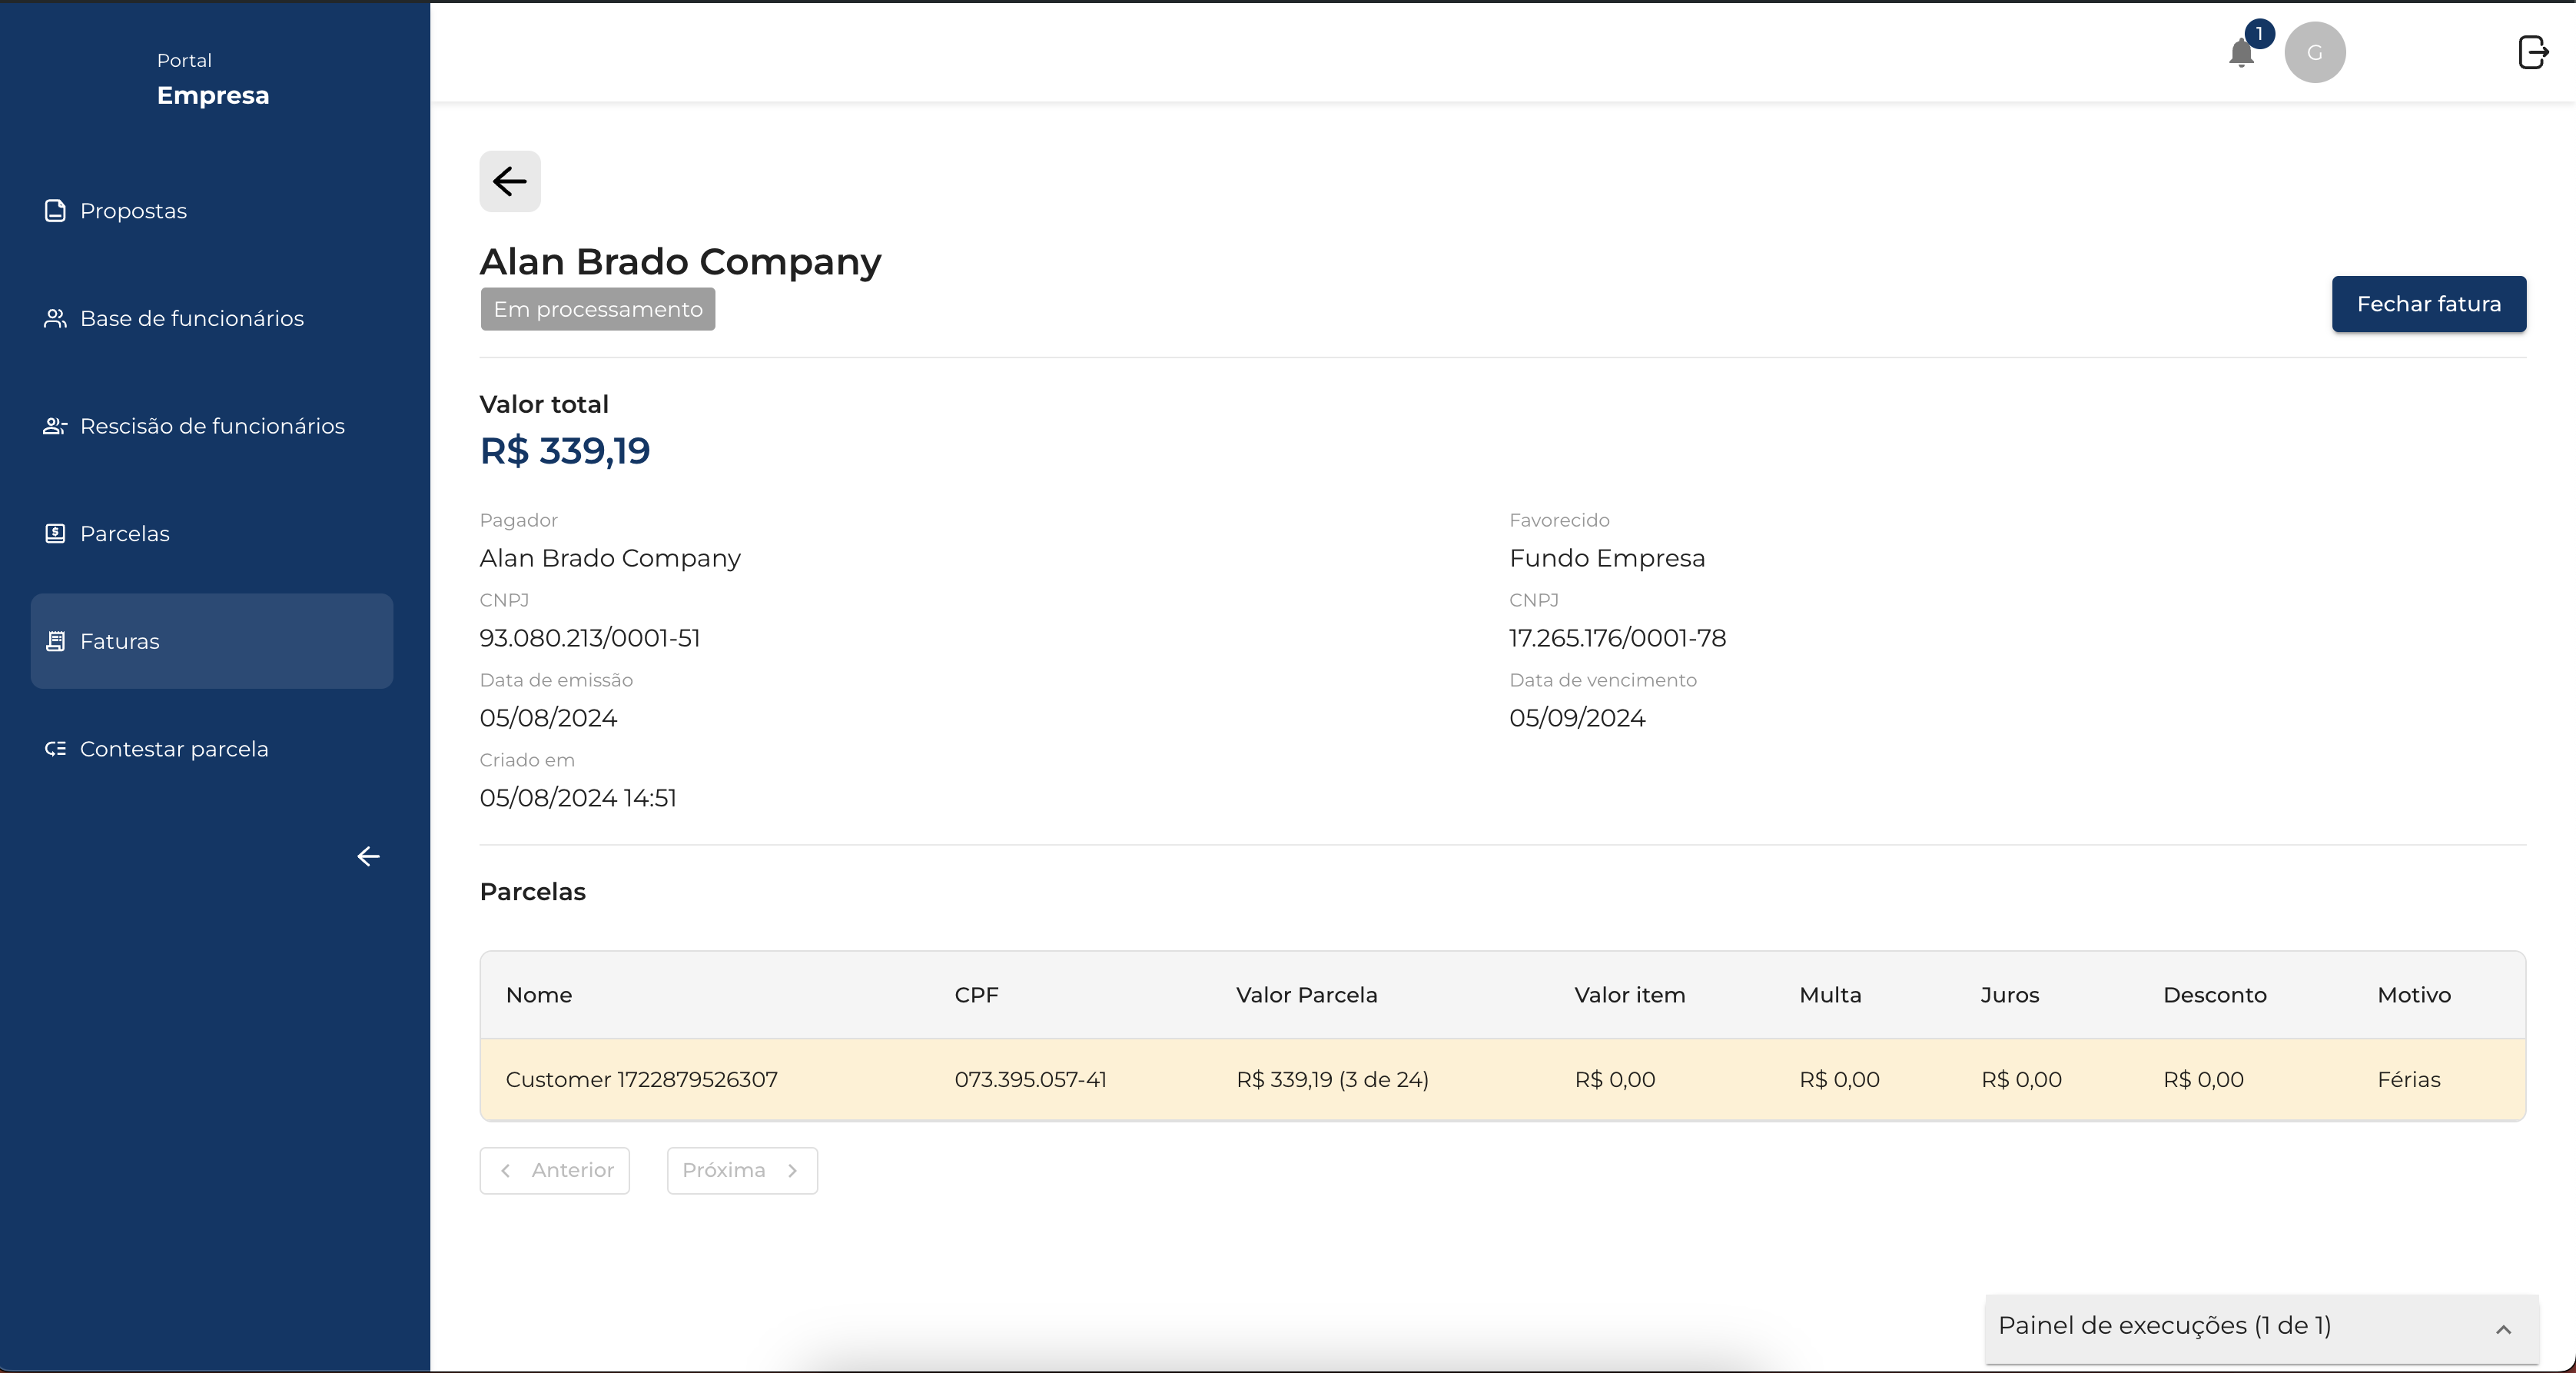Click the Nome column header
Viewport: 2576px width, 1373px height.
(539, 995)
